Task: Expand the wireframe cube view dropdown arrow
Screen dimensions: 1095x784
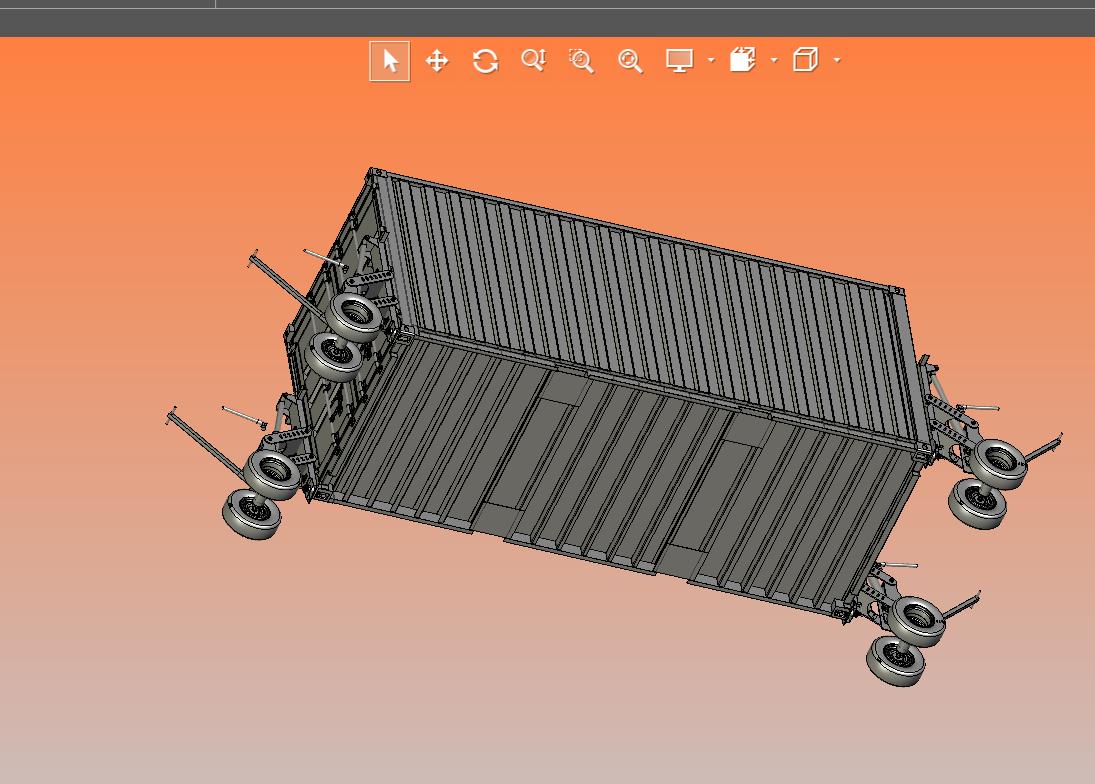Action: [x=837, y=60]
